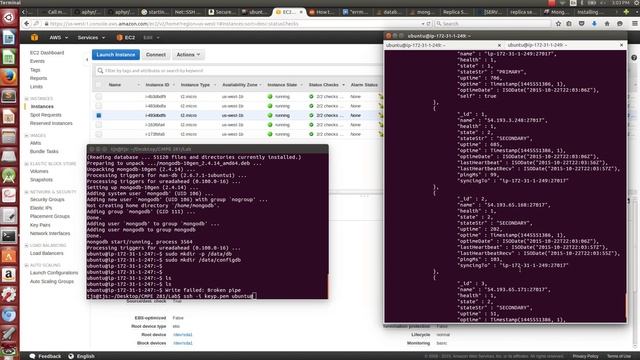Select checkbox for second instance row

coord(98,106)
